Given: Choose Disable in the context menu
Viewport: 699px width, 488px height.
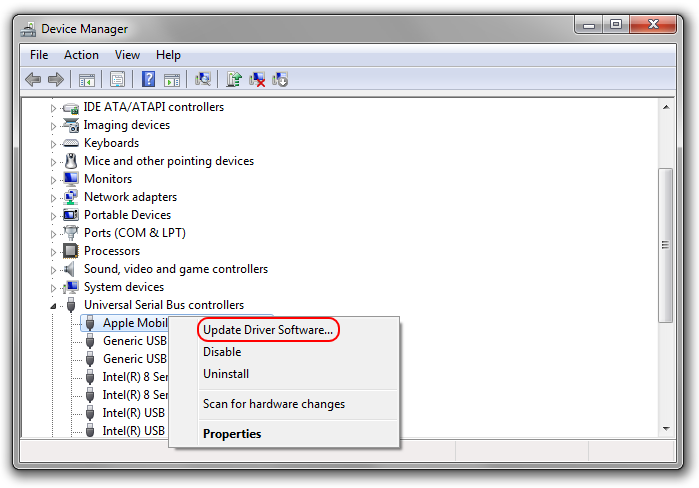Looking at the screenshot, I should (222, 352).
